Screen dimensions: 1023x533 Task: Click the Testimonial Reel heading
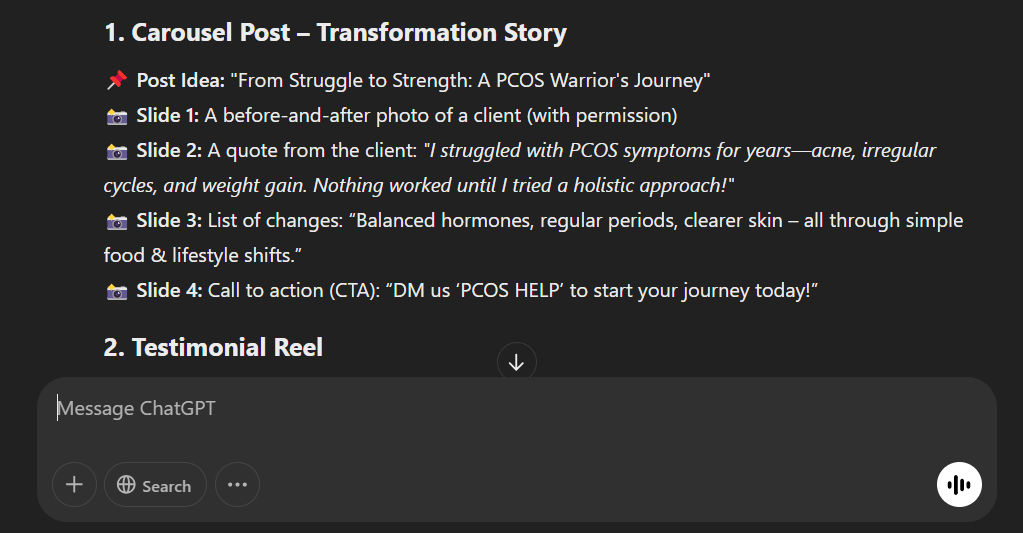(x=213, y=347)
